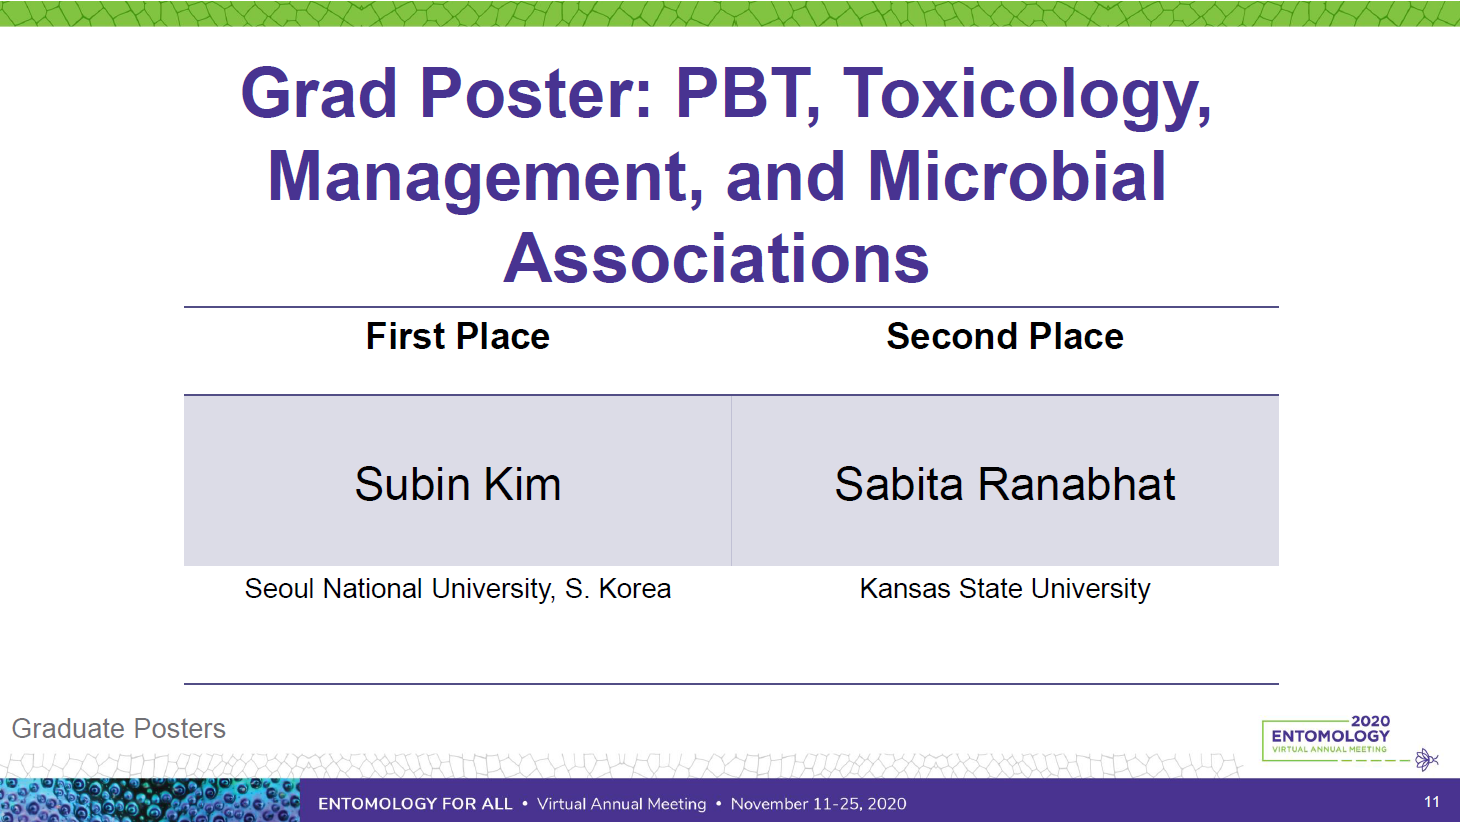Viewport: 1460px width, 822px height.
Task: Click the beetle photo in the footer corner
Action: (x=150, y=800)
